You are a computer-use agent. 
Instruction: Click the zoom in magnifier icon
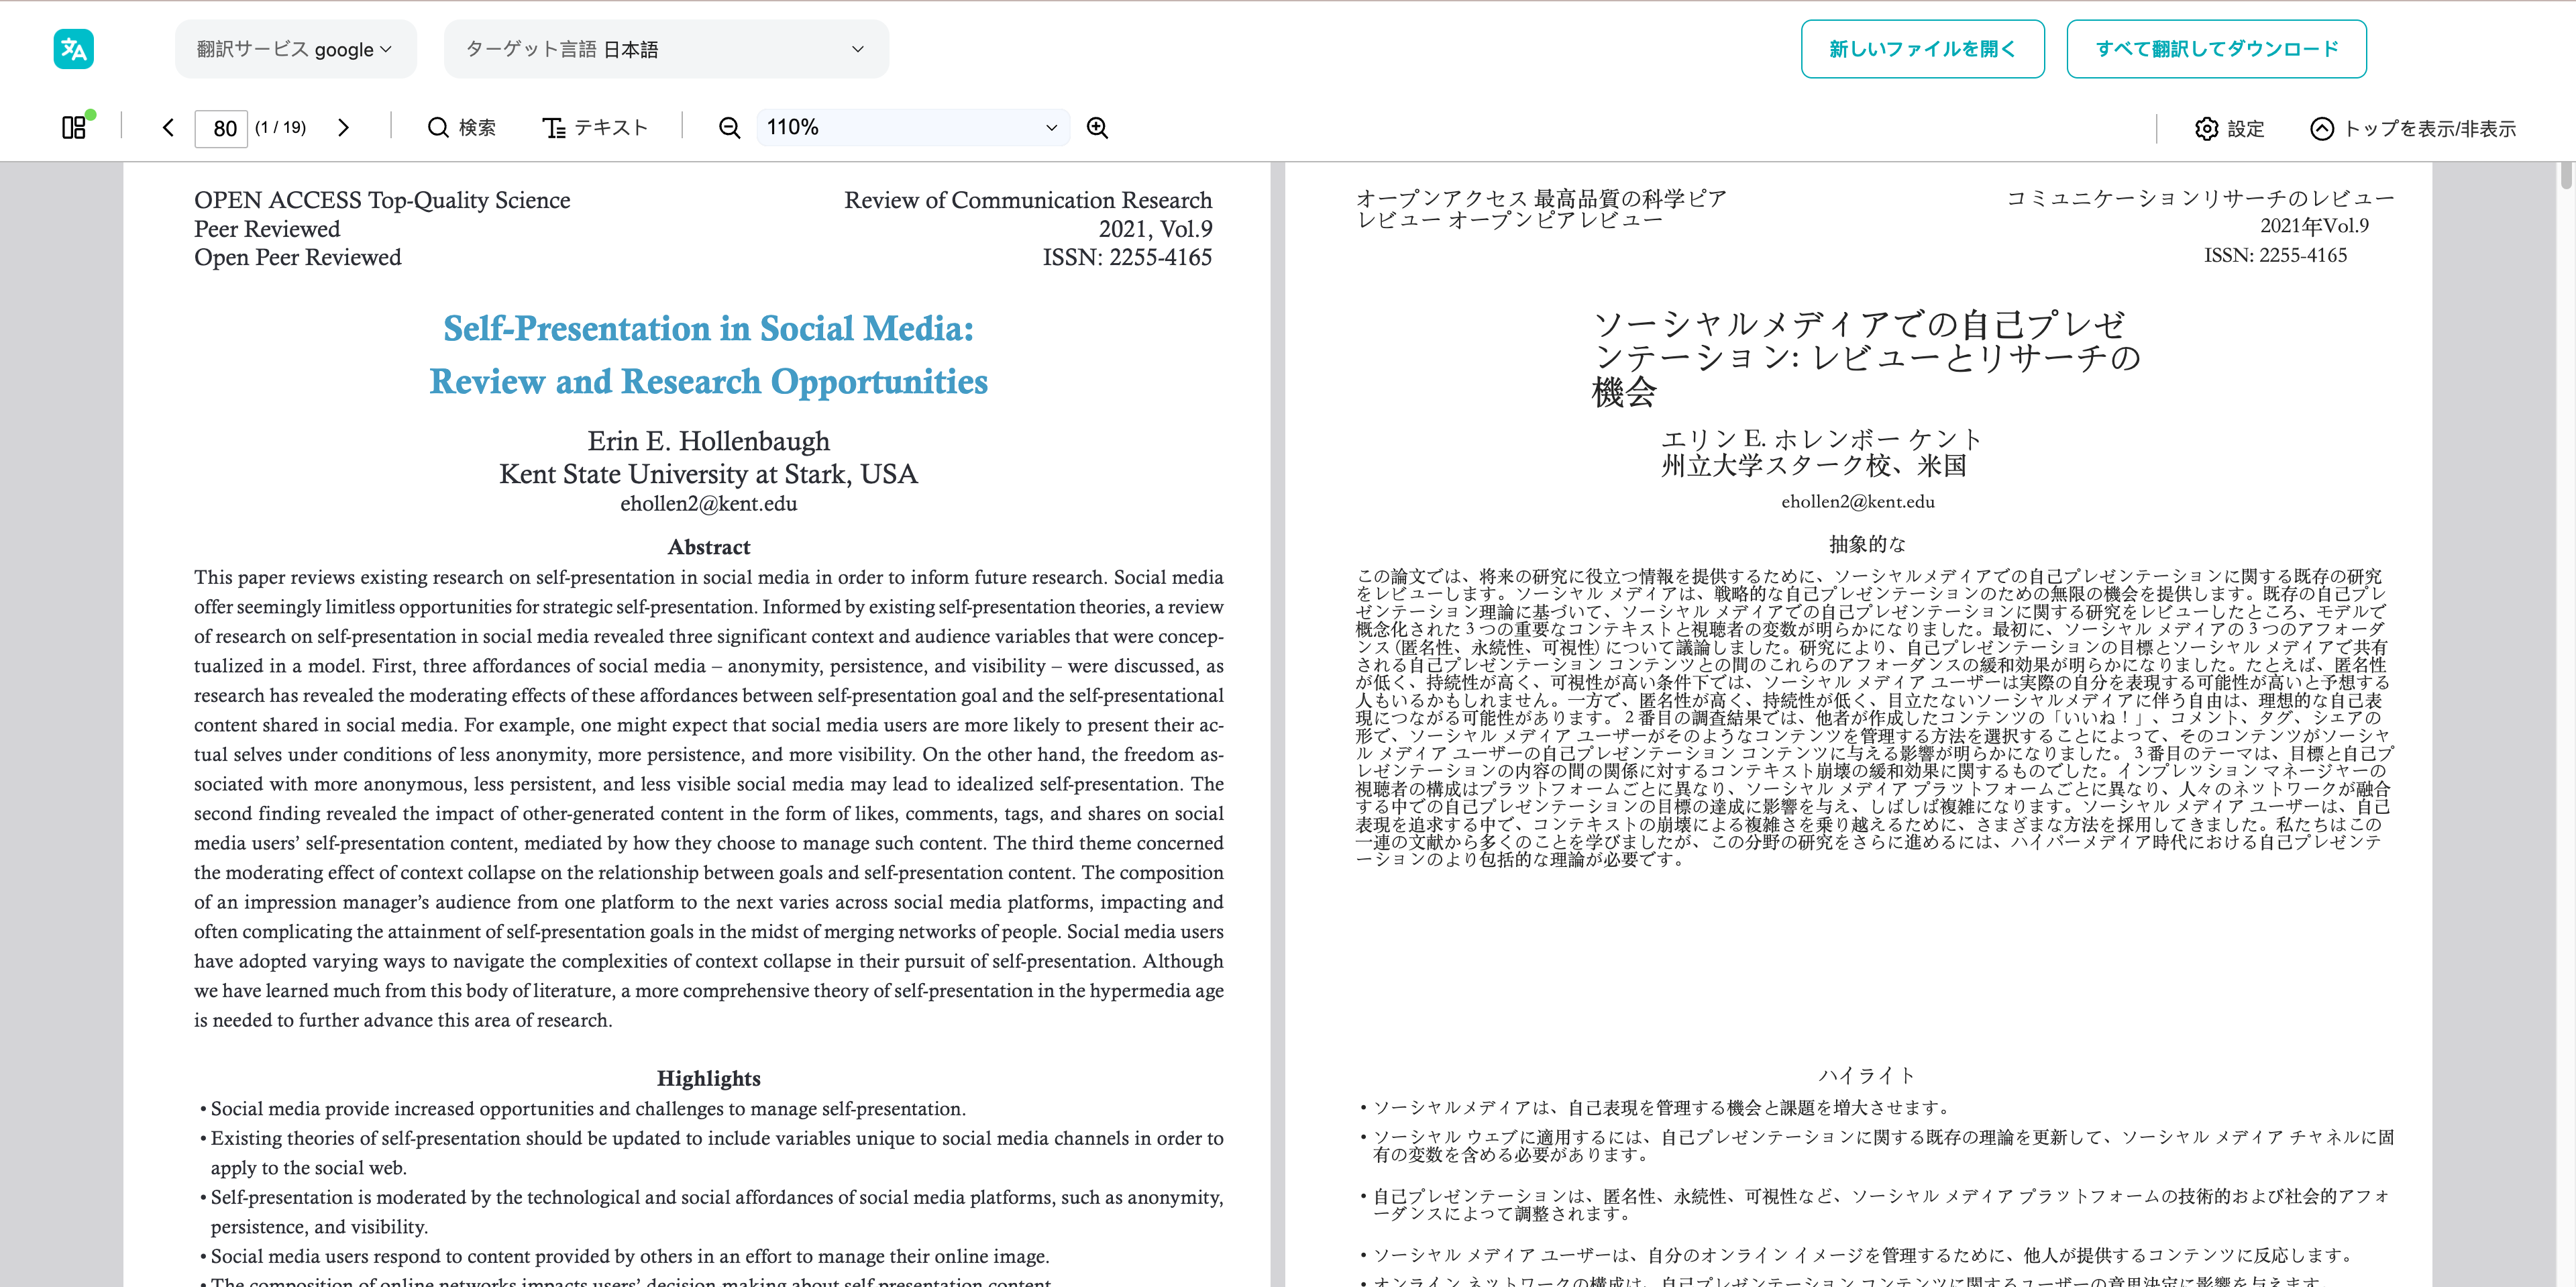1097,128
